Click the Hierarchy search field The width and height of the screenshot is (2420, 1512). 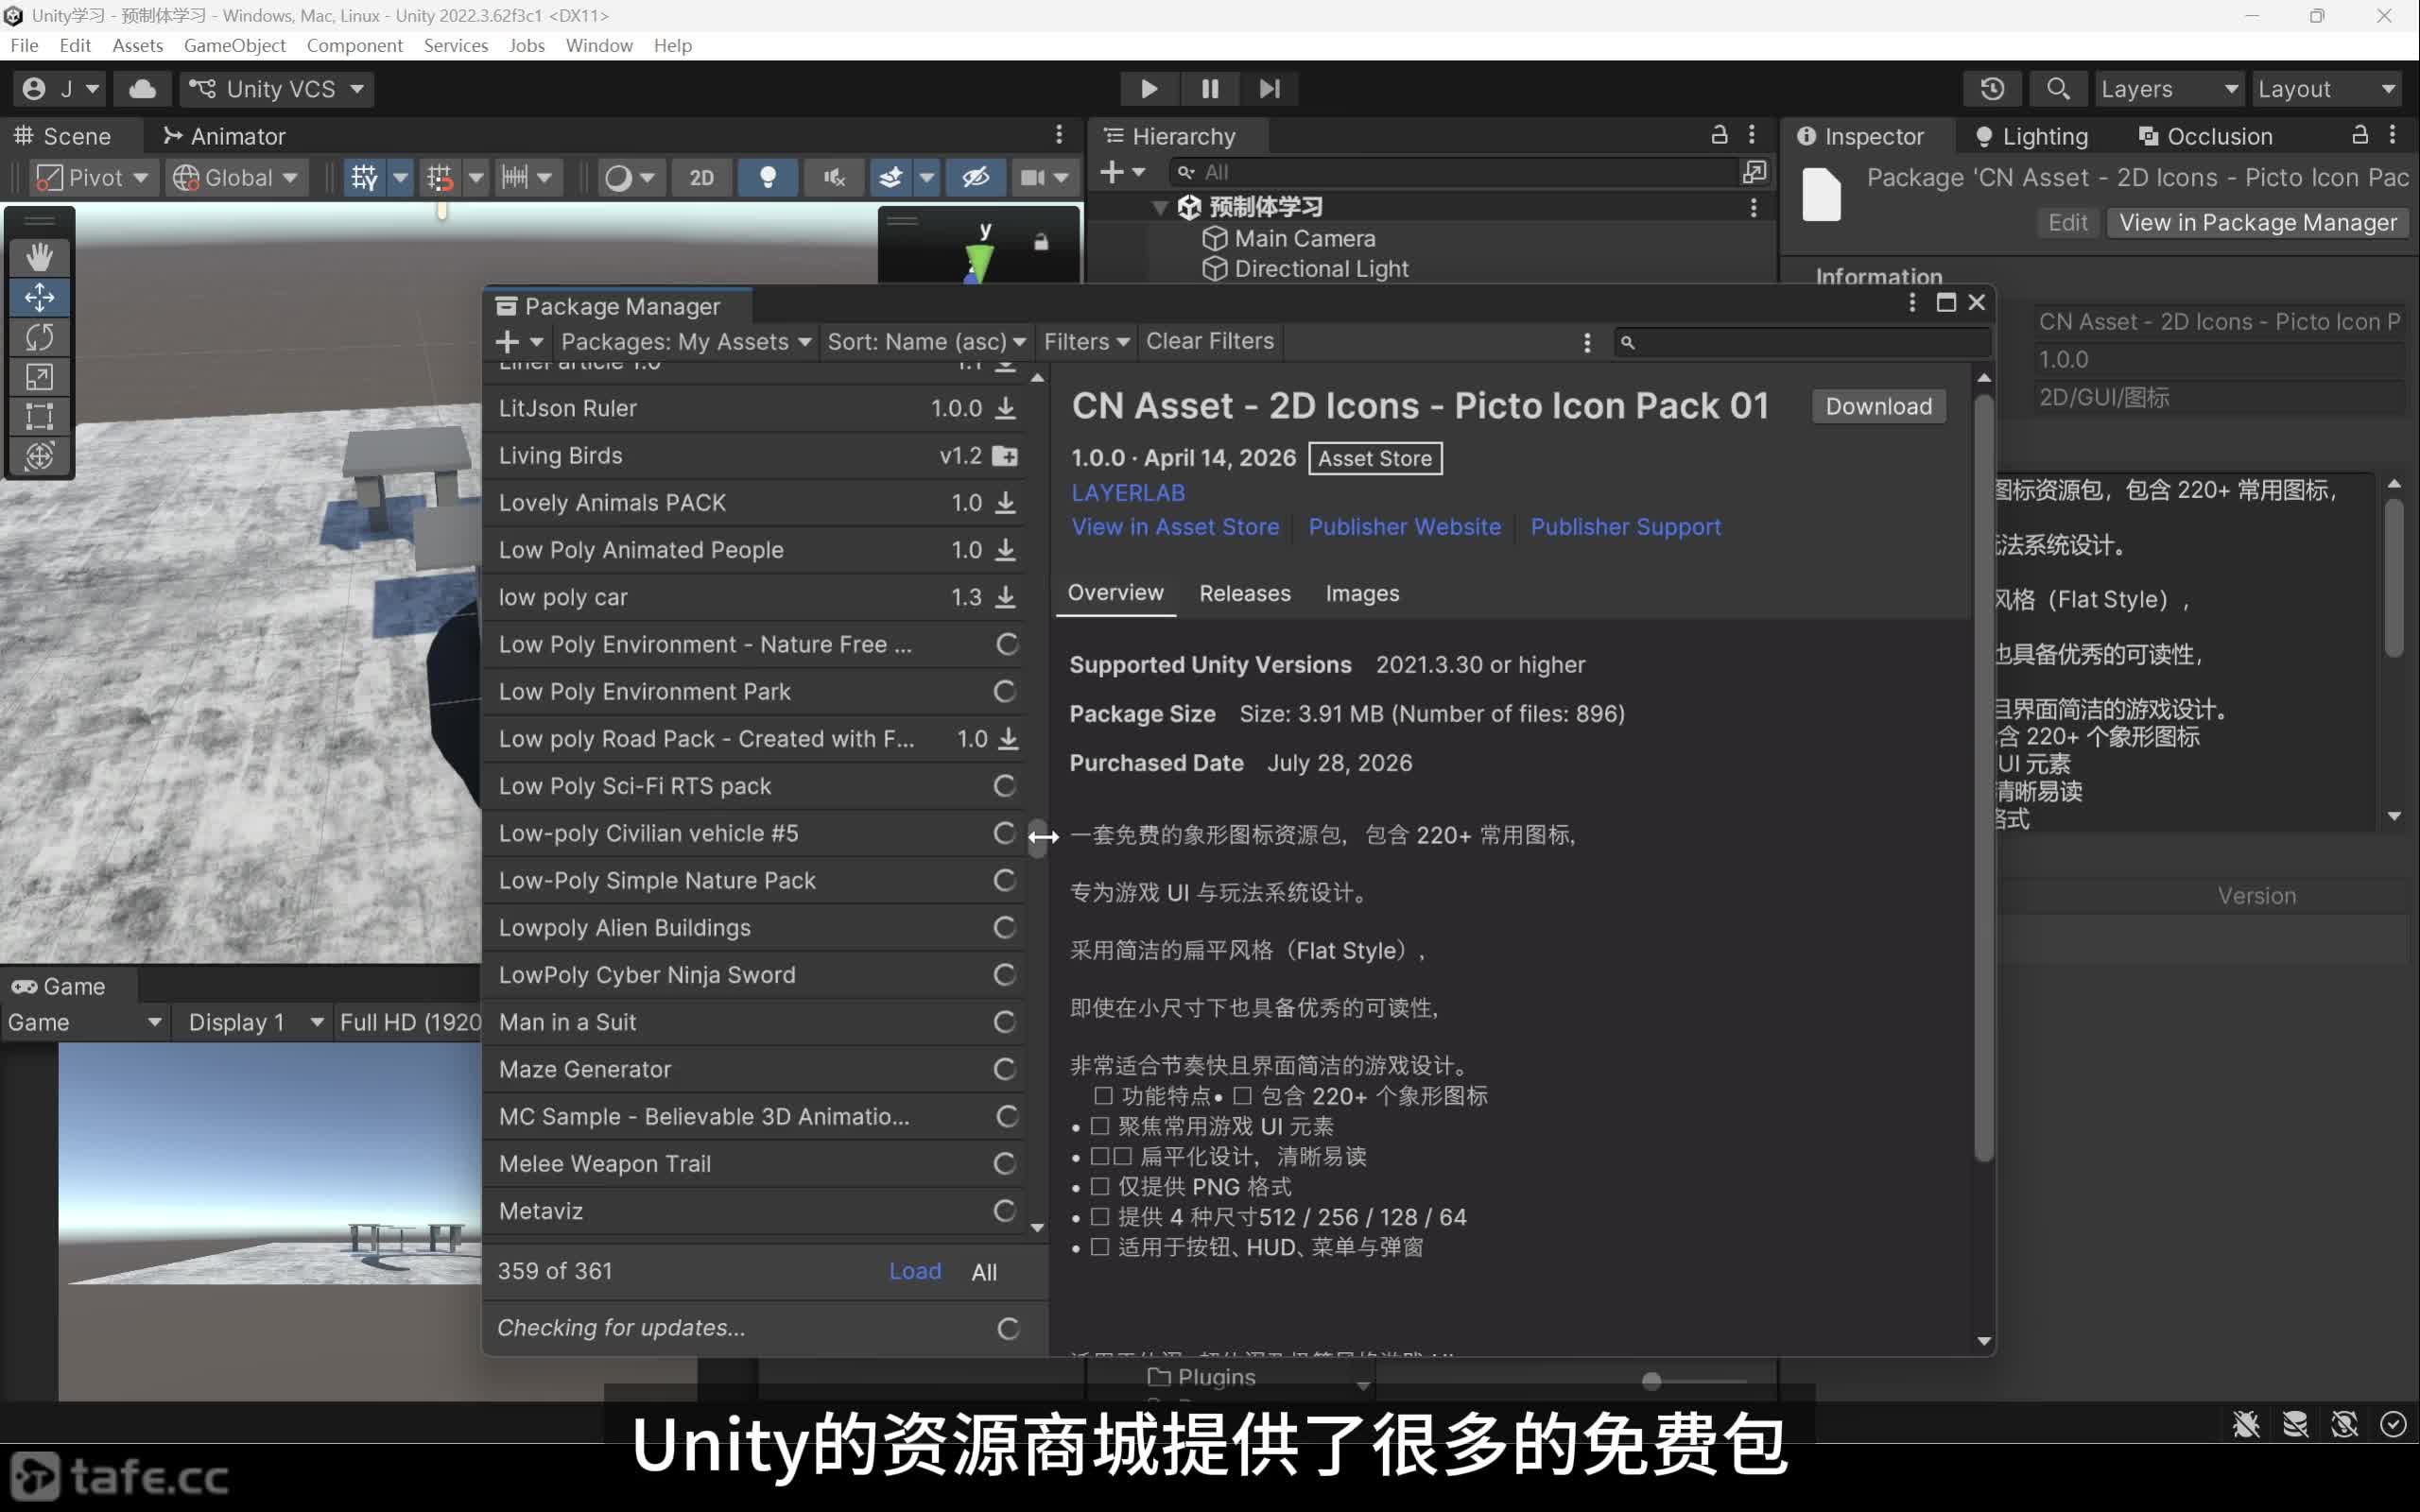[x=1455, y=172]
